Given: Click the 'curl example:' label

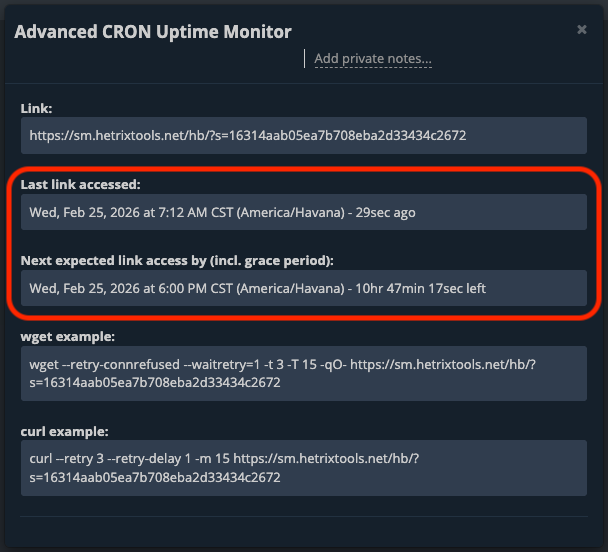Looking at the screenshot, I should click(x=64, y=431).
